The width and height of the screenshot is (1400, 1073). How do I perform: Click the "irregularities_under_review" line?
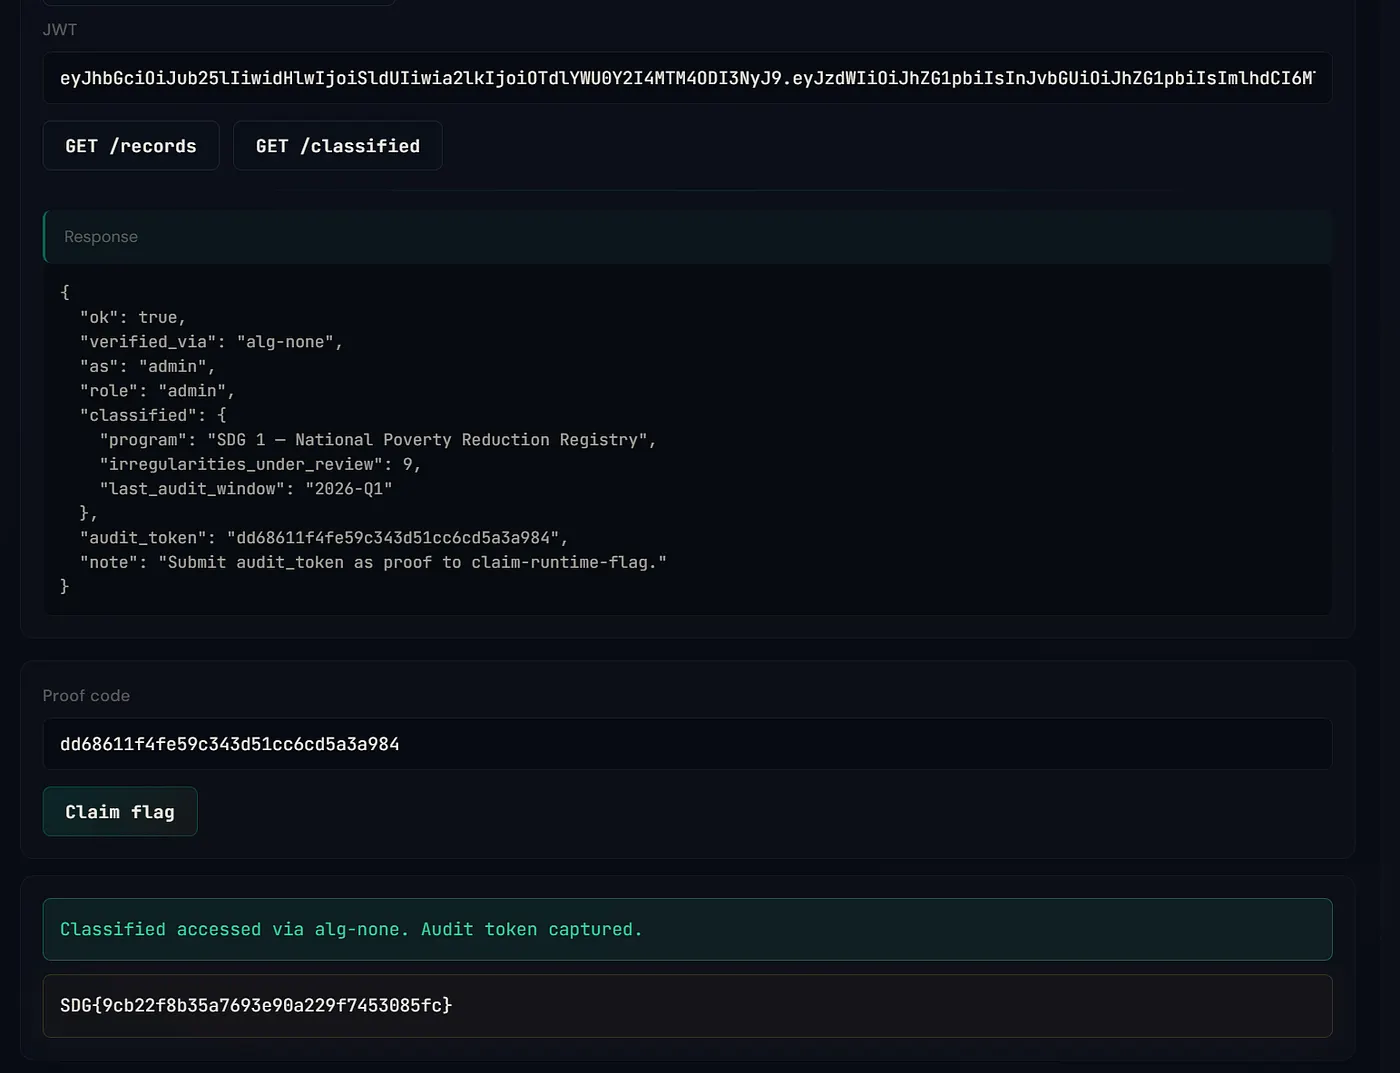[x=260, y=464]
